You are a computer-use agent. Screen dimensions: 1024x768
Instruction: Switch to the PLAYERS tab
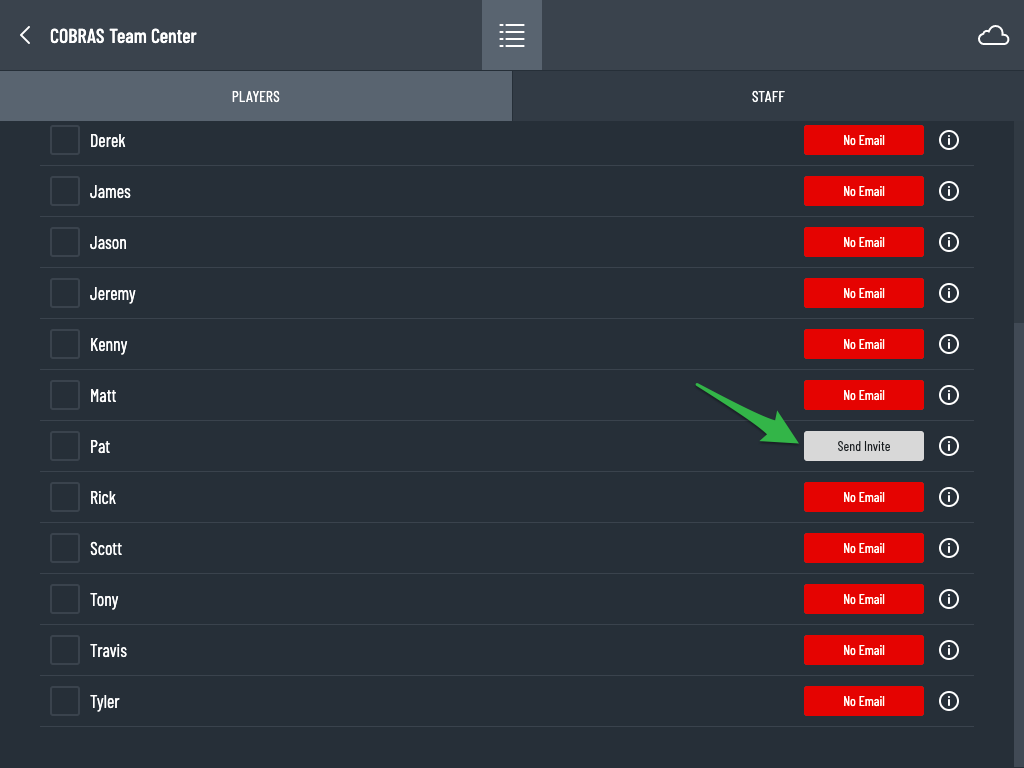coord(256,96)
